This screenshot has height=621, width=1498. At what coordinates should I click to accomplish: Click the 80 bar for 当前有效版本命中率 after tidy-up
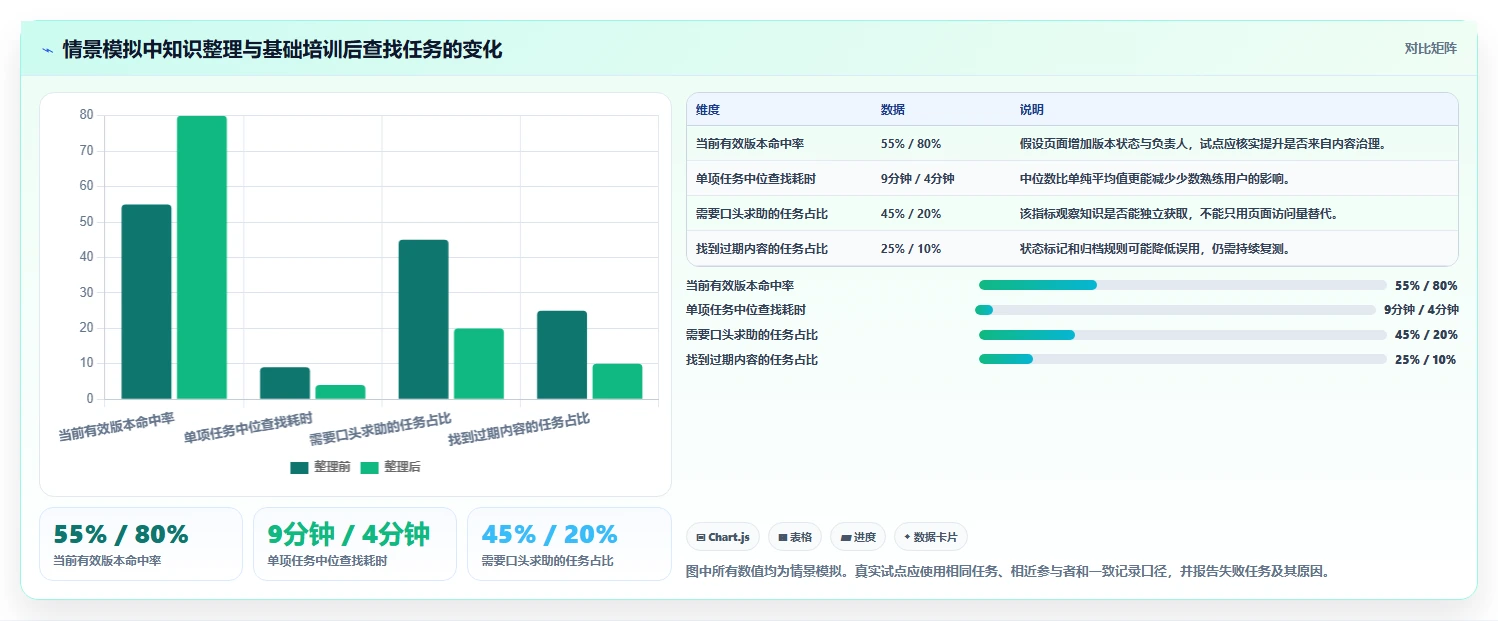pos(202,257)
